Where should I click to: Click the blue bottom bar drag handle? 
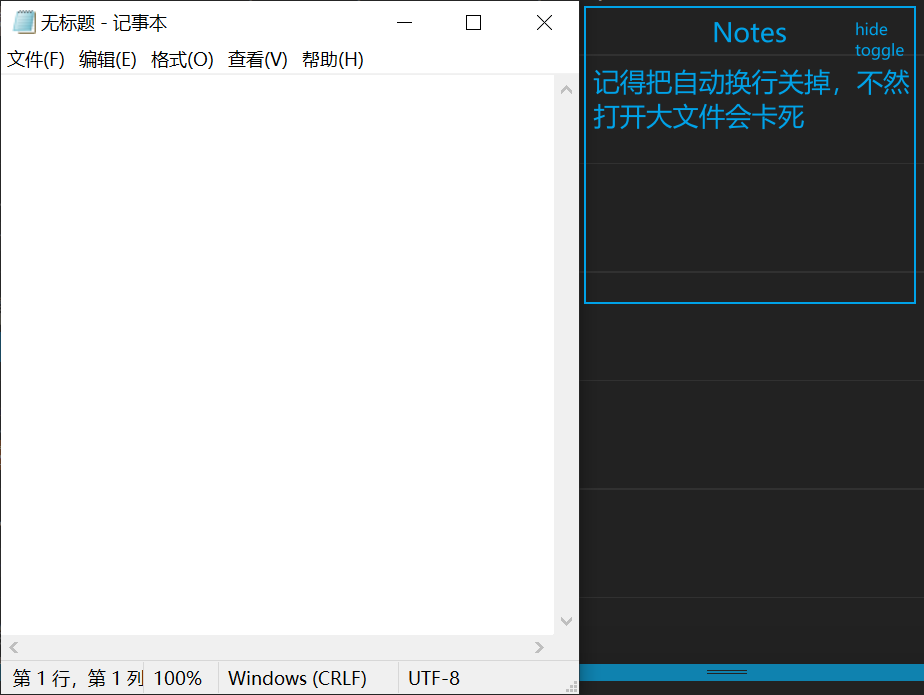point(727,672)
